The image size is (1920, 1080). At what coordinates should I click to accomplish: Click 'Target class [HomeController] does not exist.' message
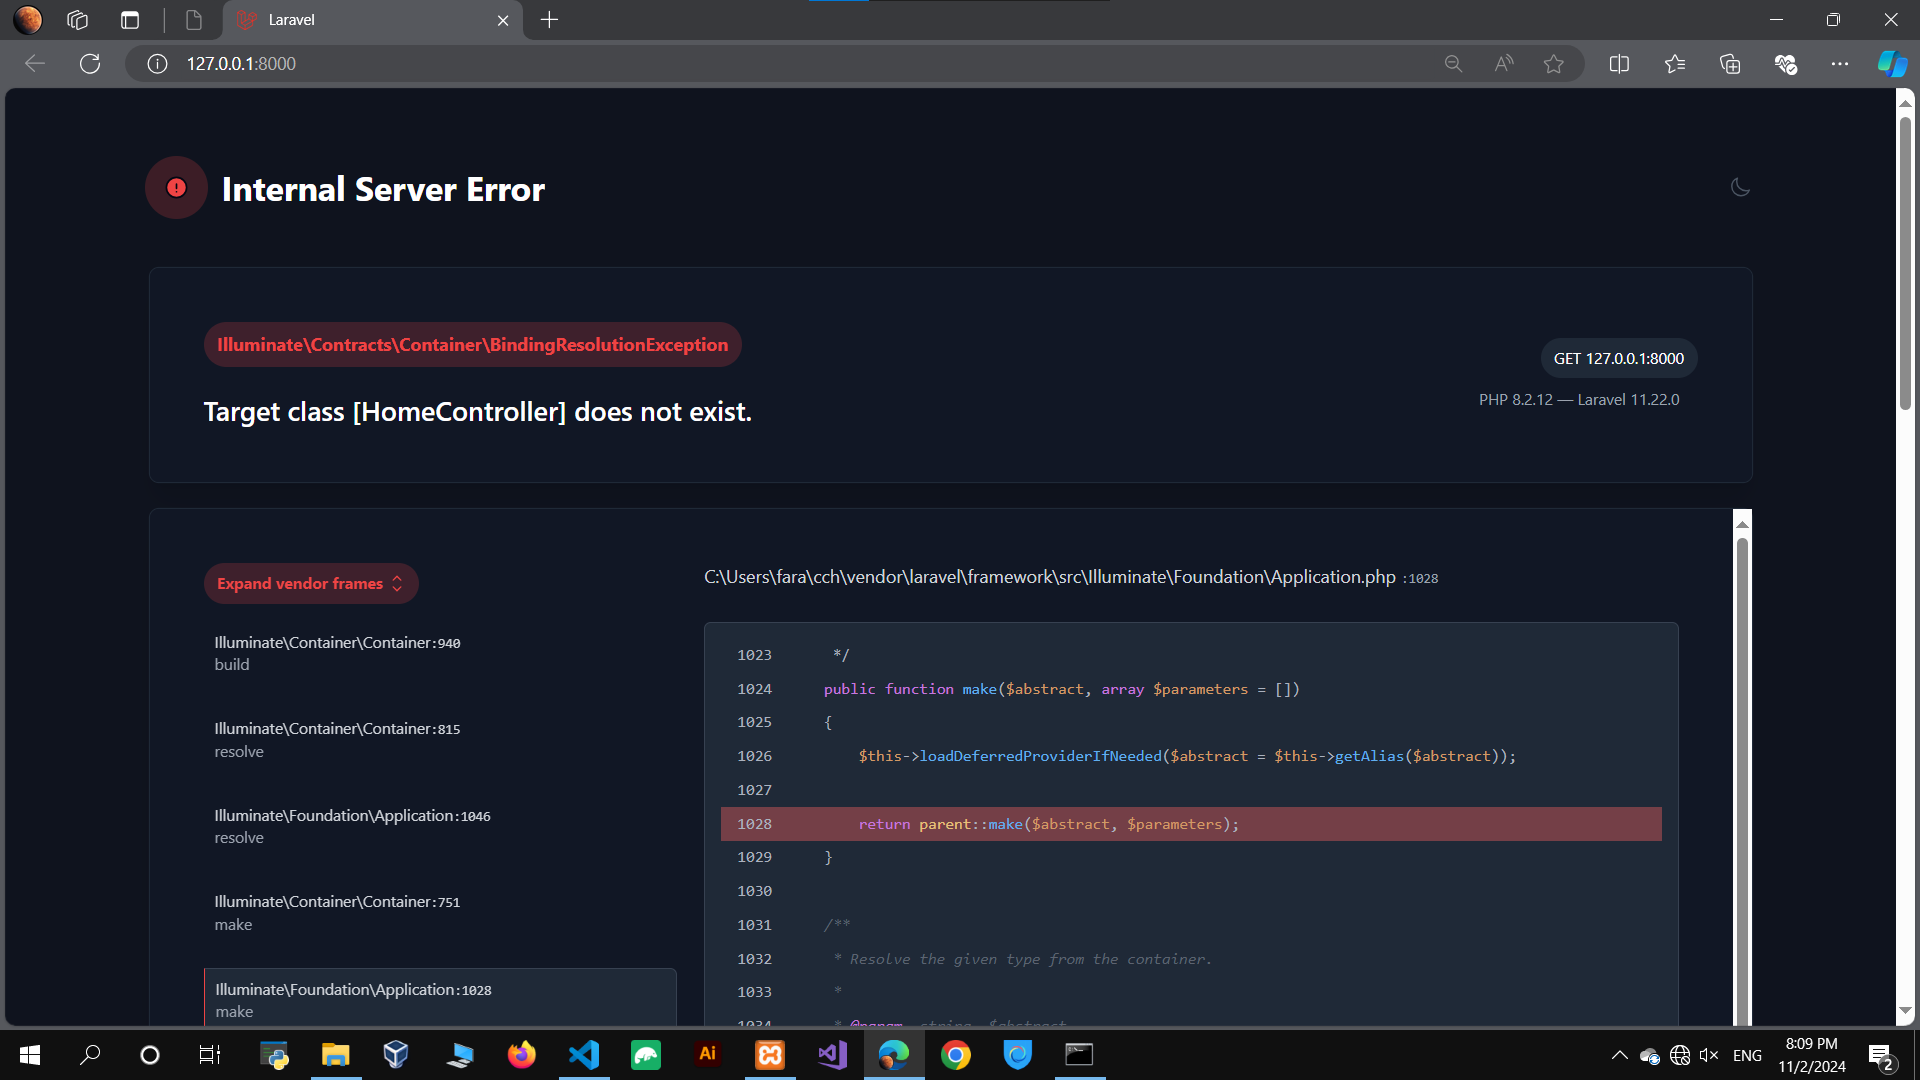coord(477,412)
